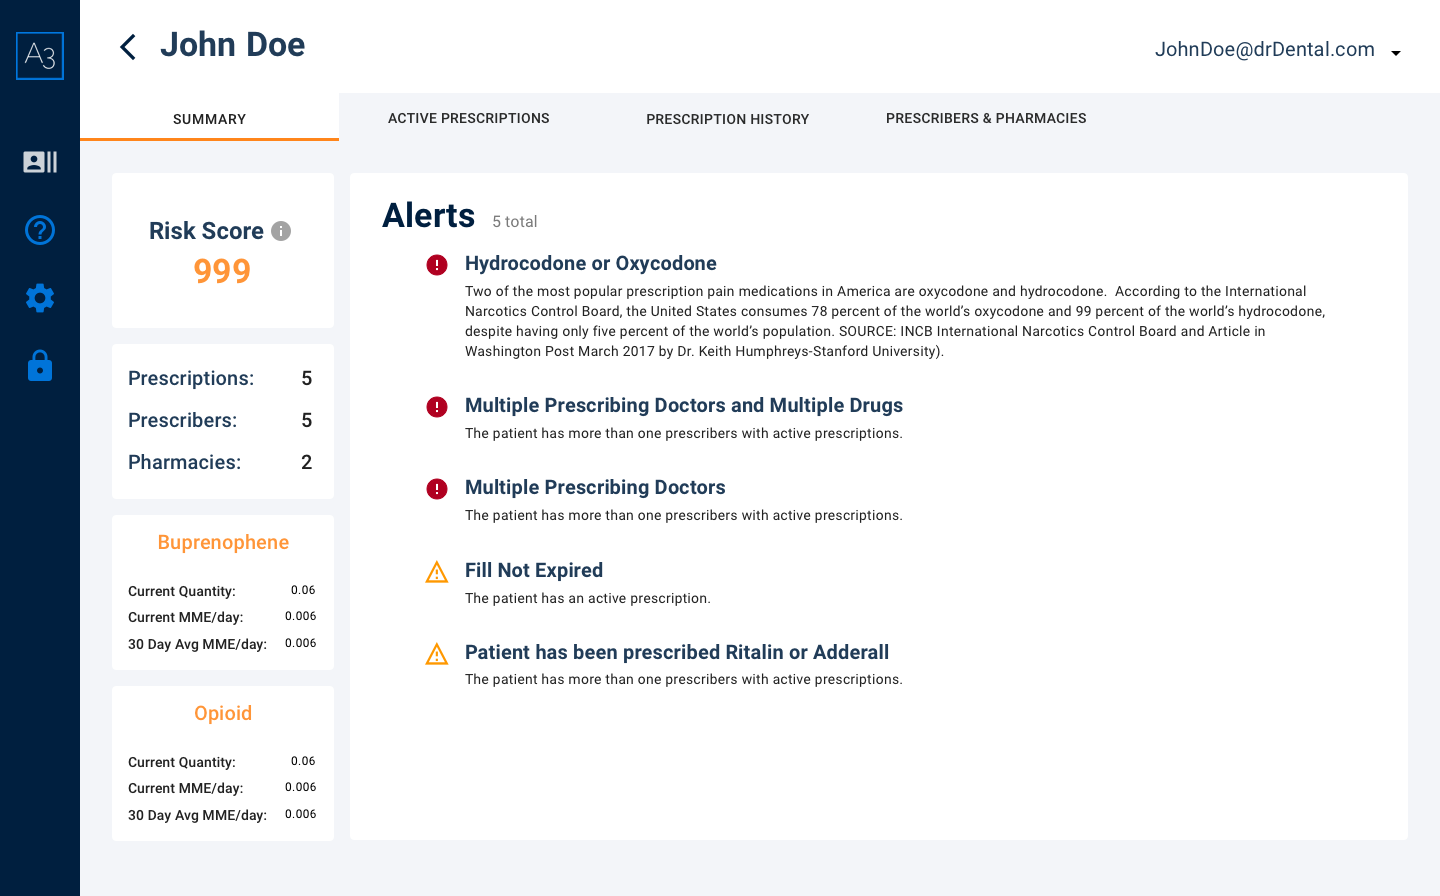Click the Prescriptions count row
This screenshot has height=896, width=1440.
pyautogui.click(x=222, y=378)
